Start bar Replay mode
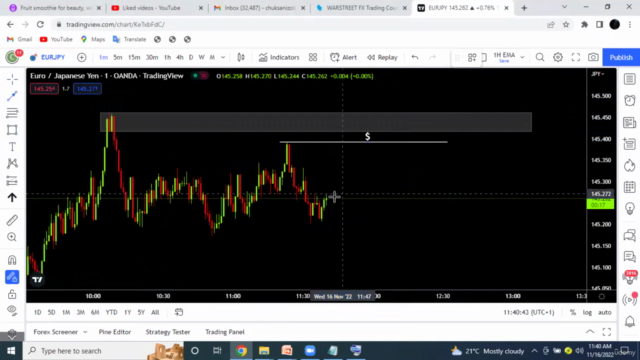Viewport: 640px width, 360px height. click(382, 58)
